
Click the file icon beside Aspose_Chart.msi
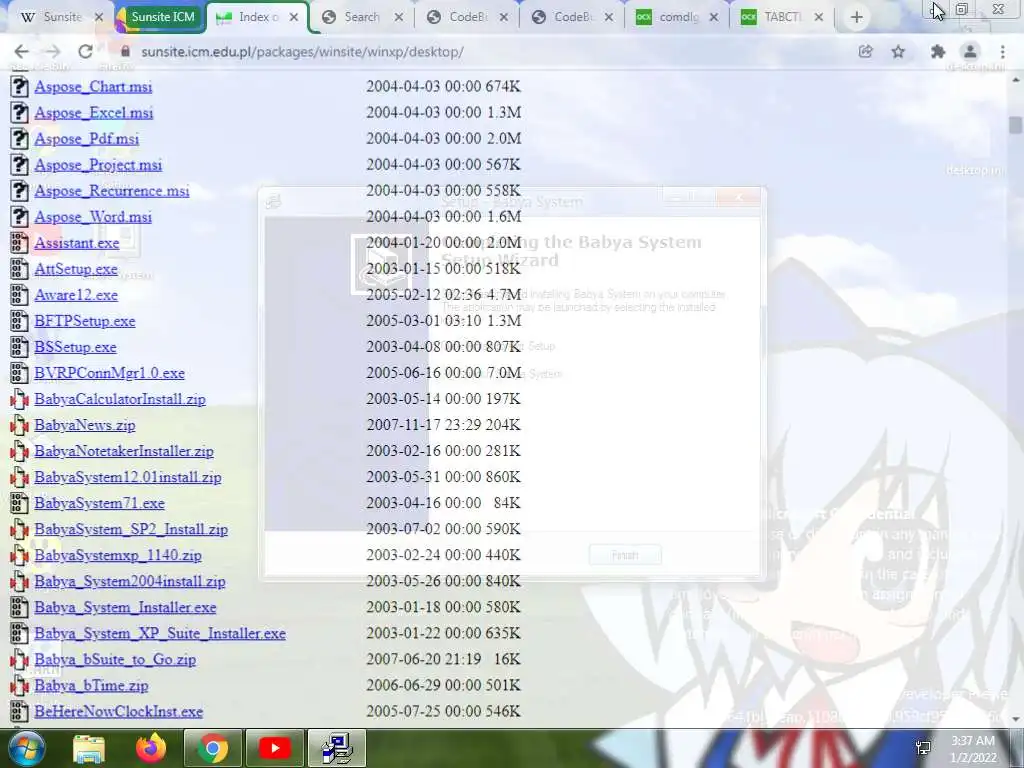[x=20, y=86]
